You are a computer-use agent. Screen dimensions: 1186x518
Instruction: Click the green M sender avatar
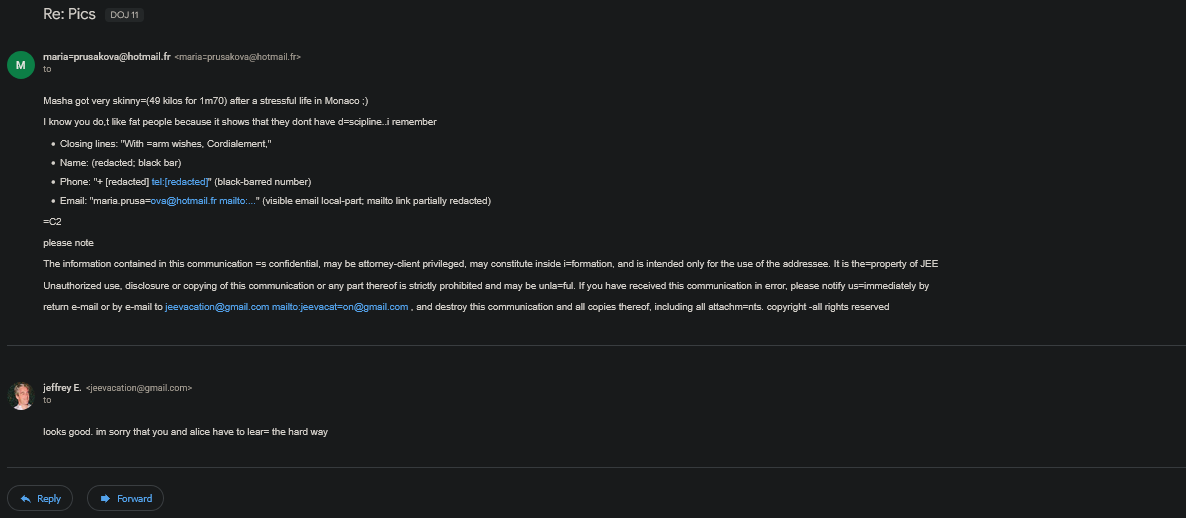[x=21, y=65]
